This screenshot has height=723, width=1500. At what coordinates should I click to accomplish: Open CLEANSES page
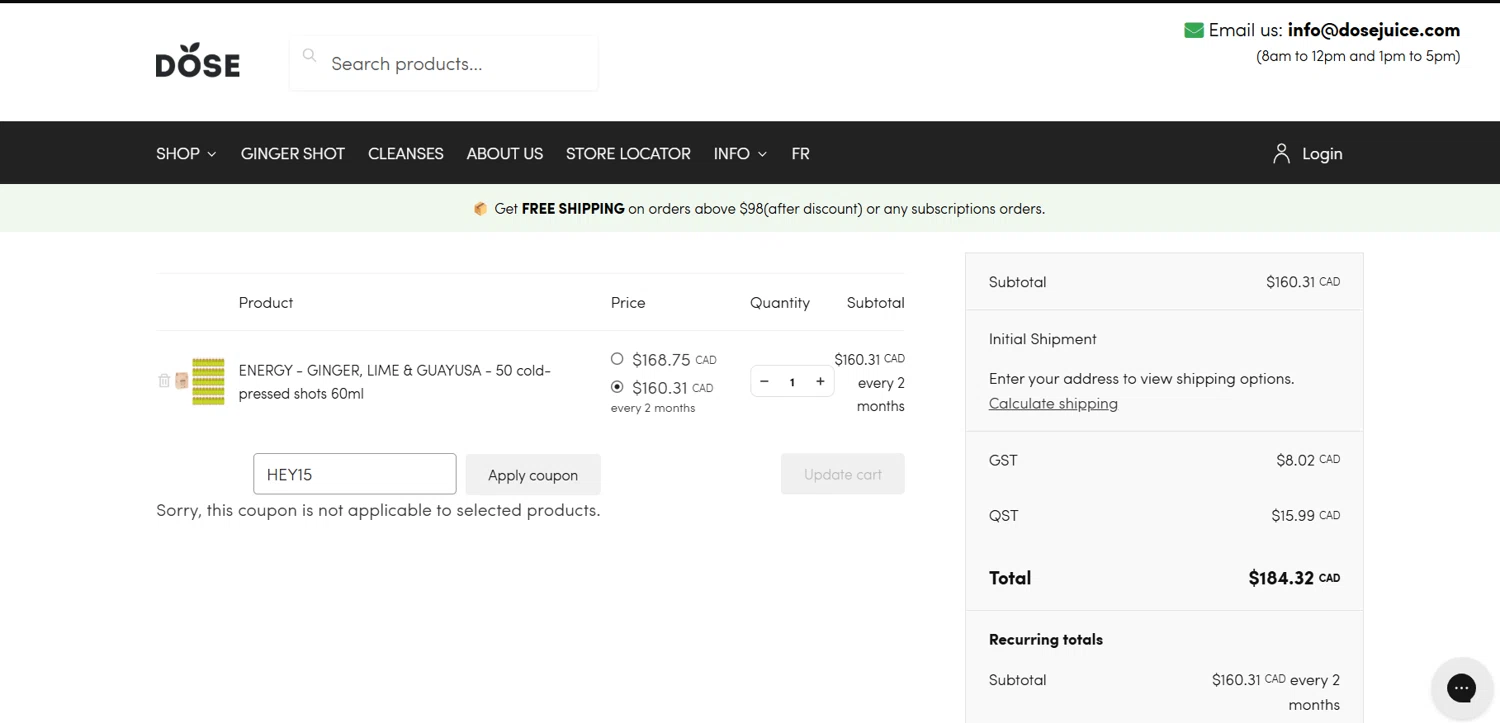click(406, 153)
